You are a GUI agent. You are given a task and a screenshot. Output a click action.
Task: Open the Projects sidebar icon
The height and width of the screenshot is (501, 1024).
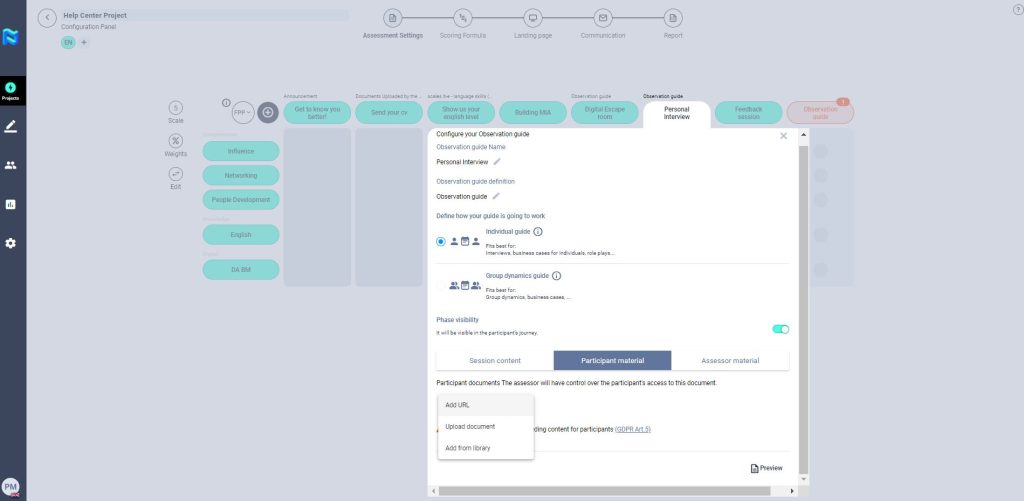pos(11,90)
